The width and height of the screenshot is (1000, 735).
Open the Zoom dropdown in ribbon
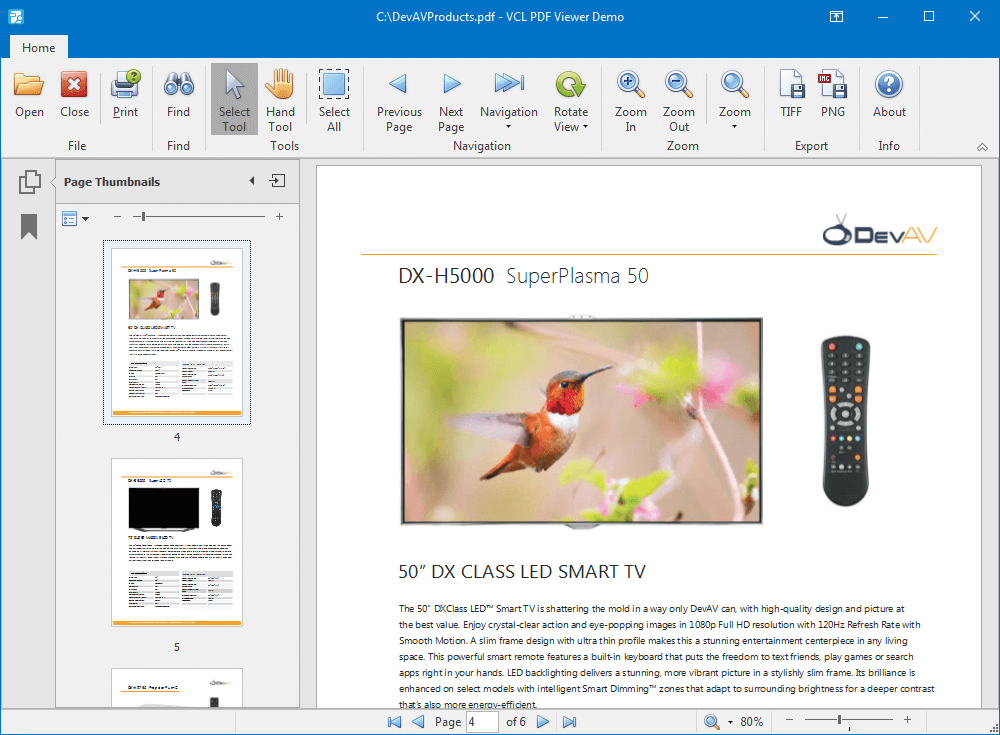(734, 100)
